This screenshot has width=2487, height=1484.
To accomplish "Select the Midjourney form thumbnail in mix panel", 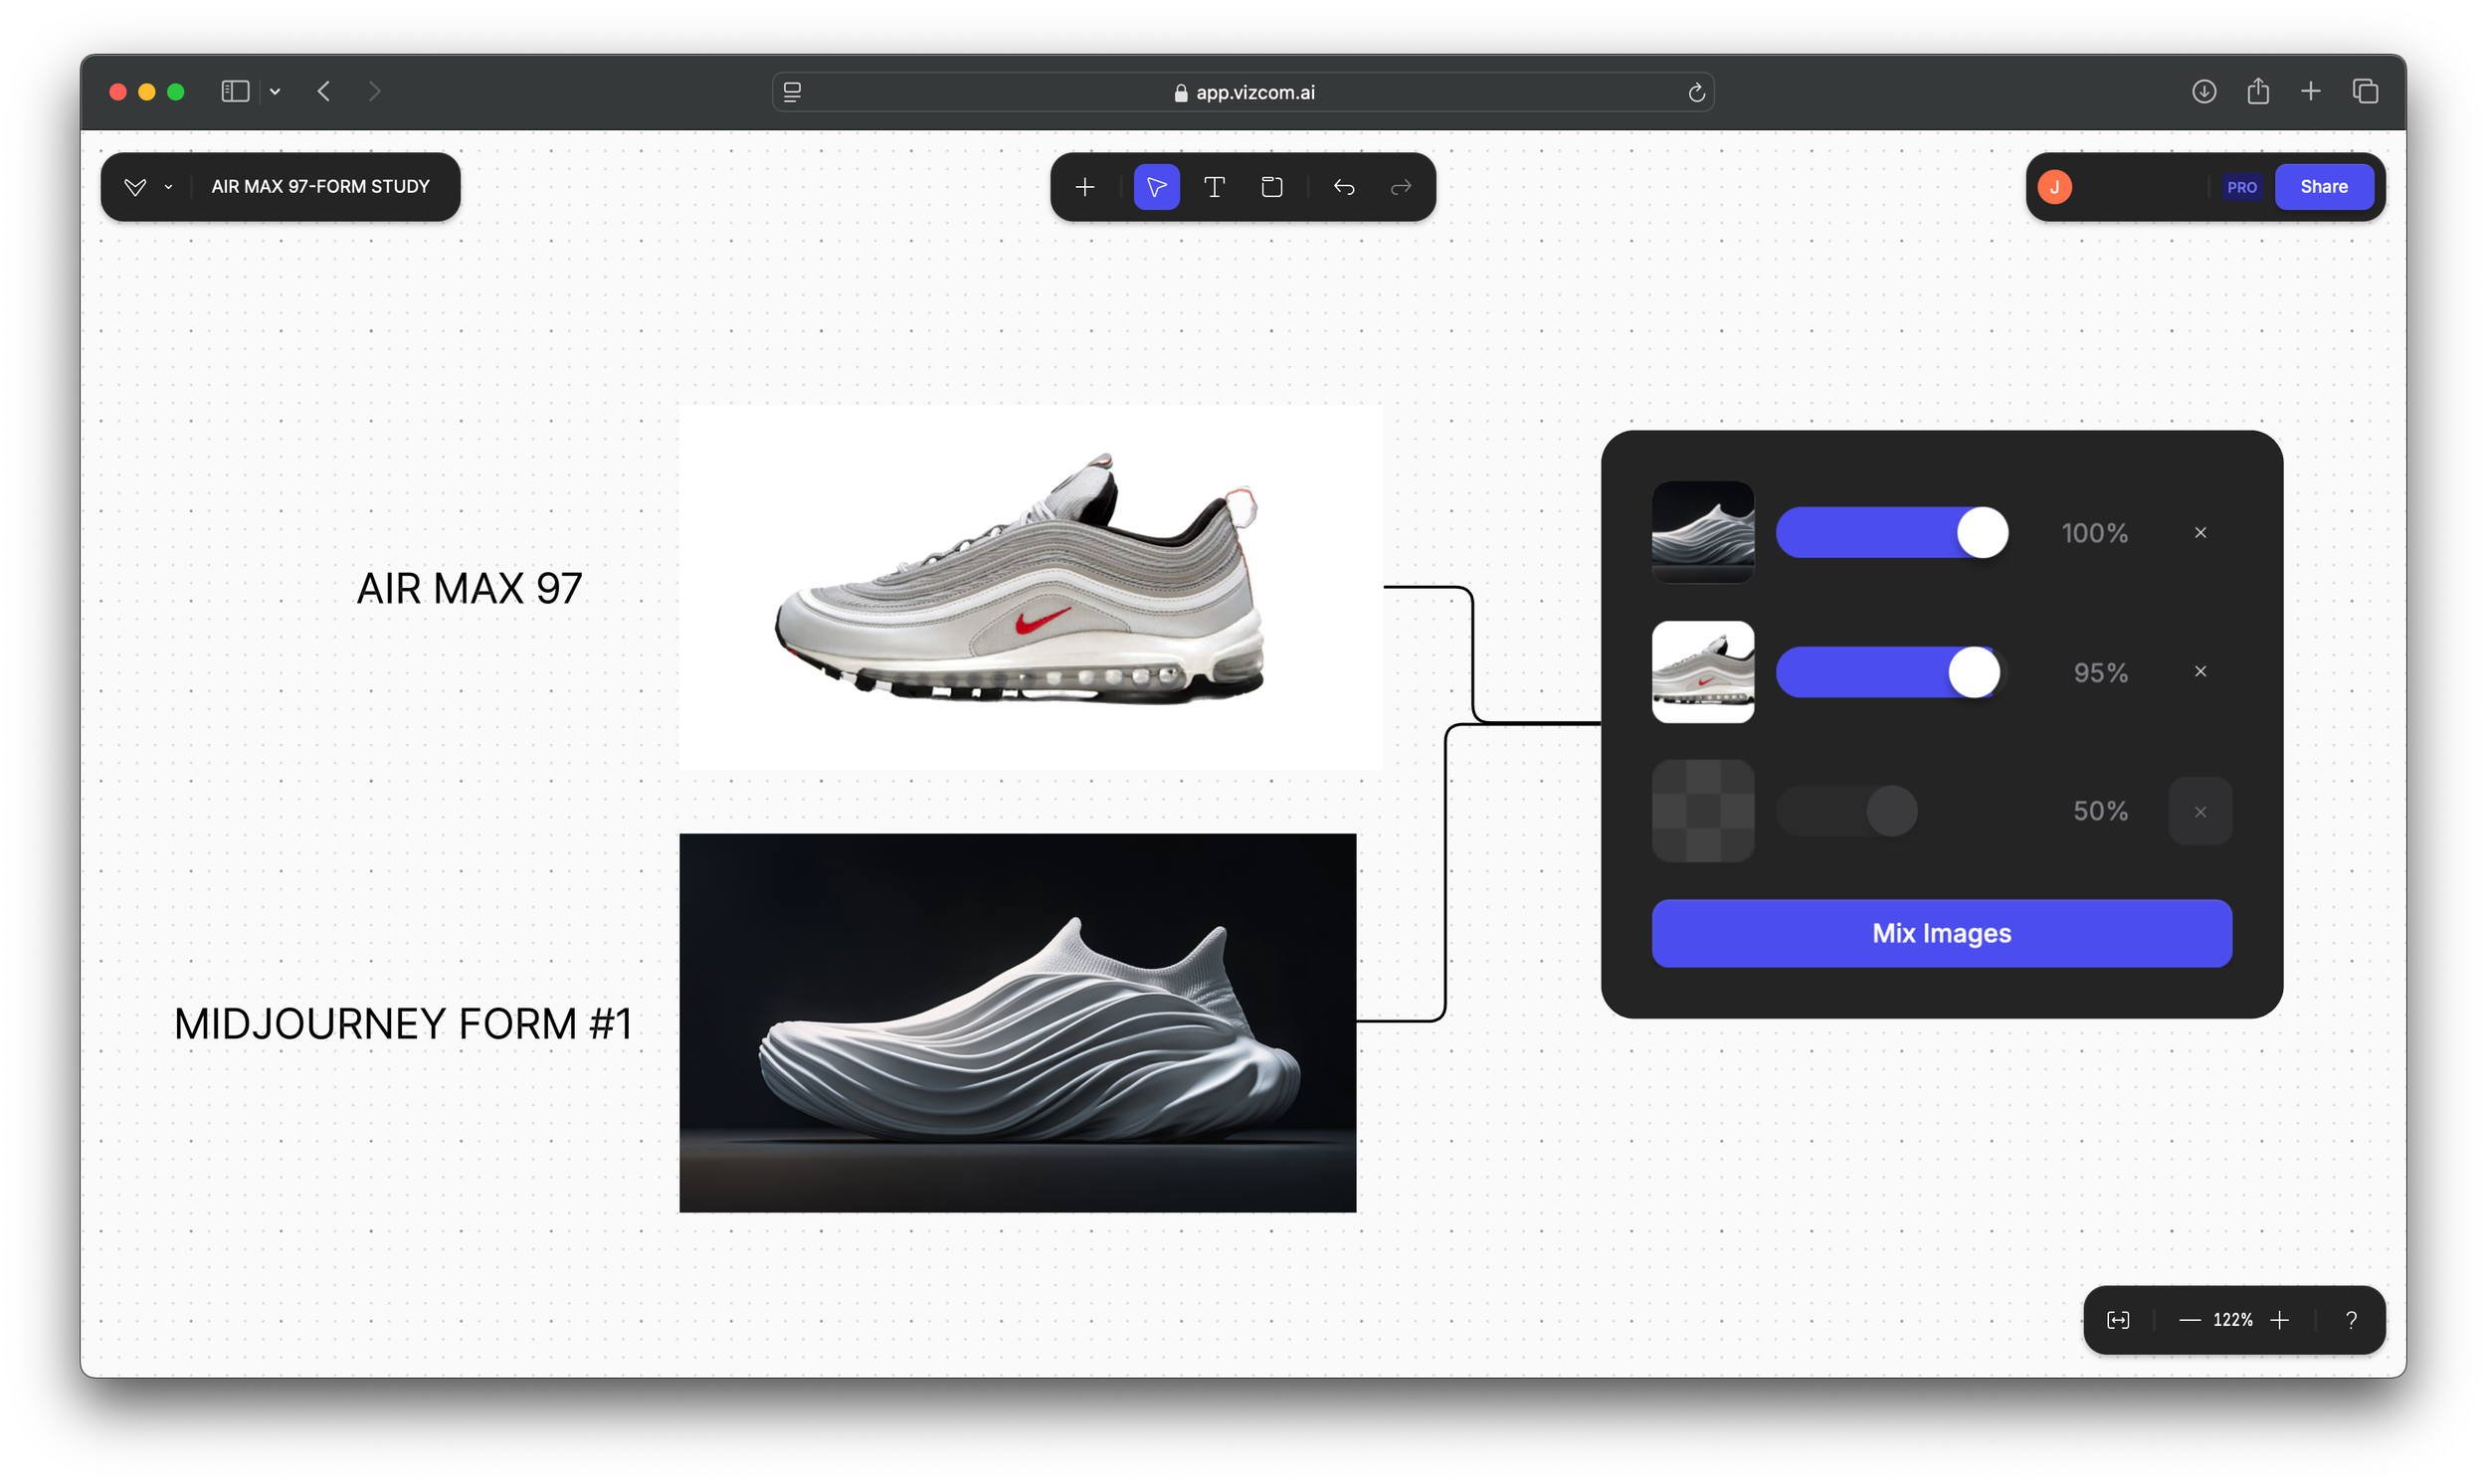I will (x=1702, y=532).
